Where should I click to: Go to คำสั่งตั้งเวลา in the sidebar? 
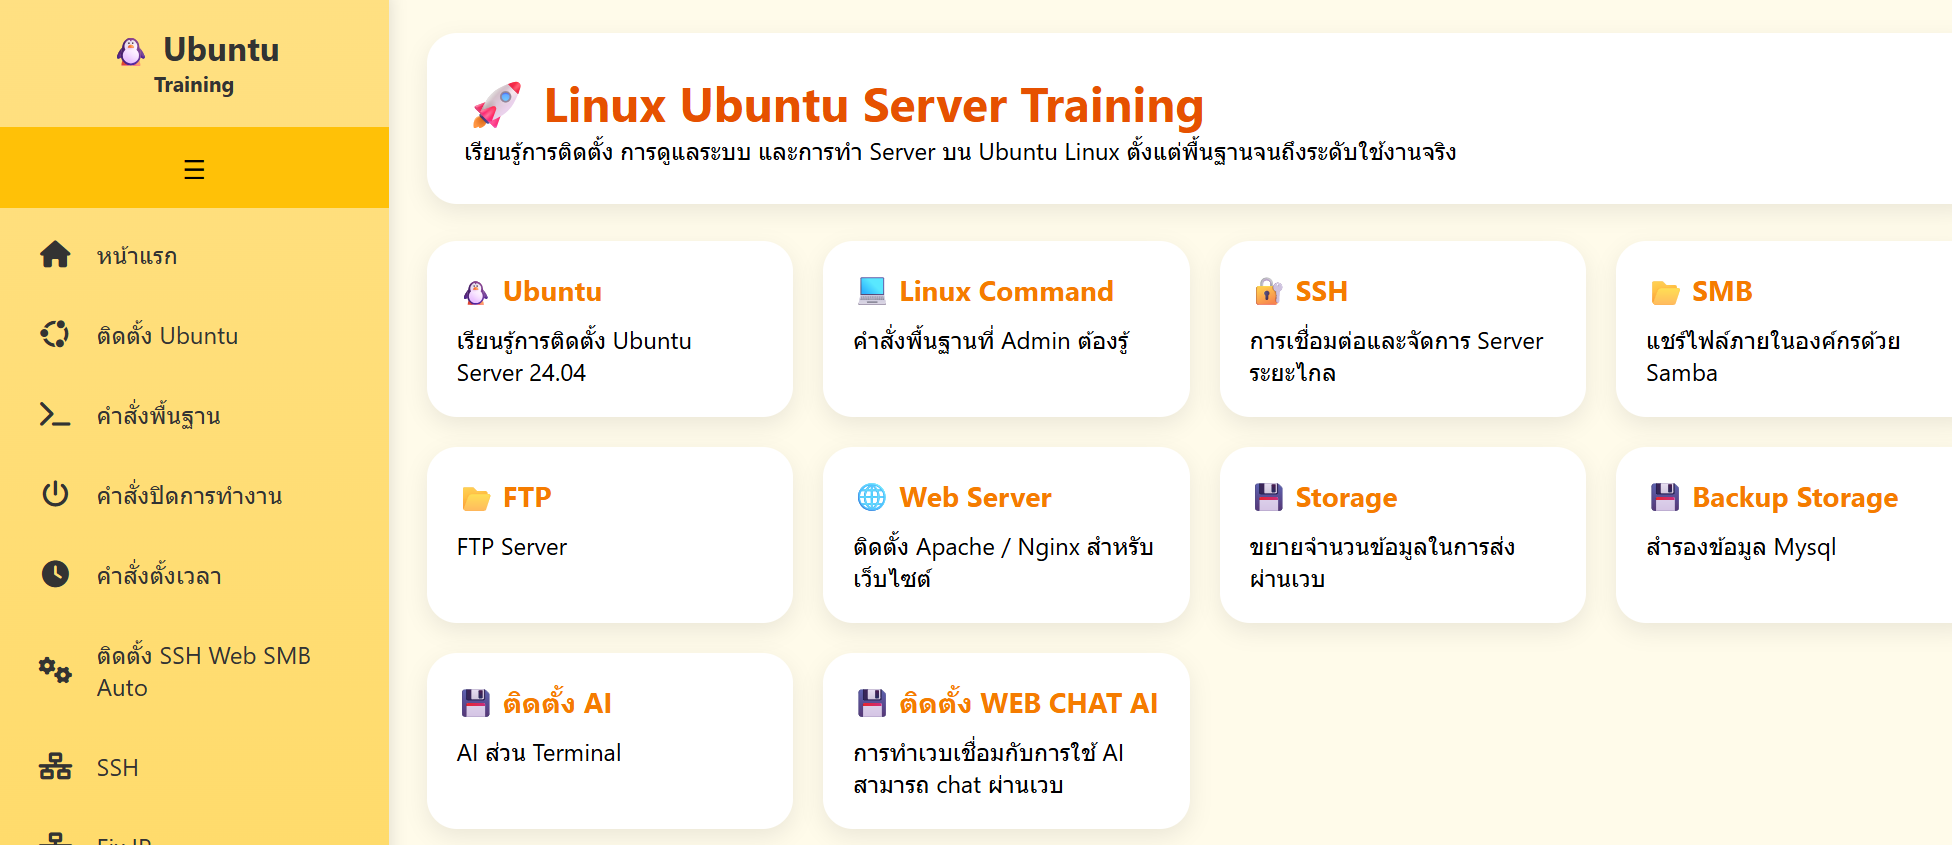tap(194, 575)
